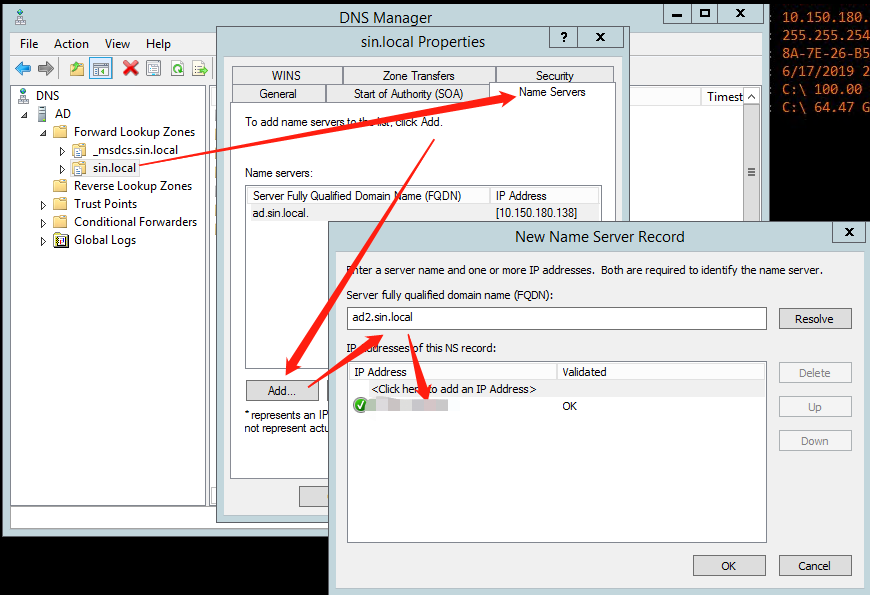Click the Trust Points folder icon
Viewport: 870px width, 595px height.
pos(60,204)
